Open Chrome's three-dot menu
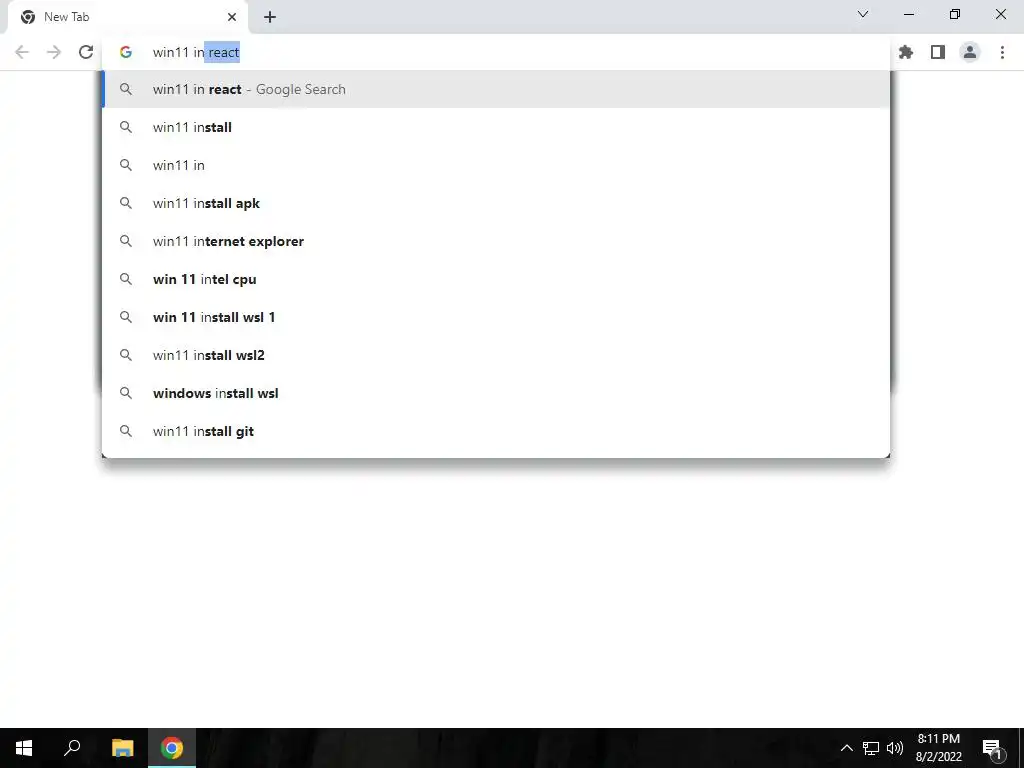Screen dimensions: 1024x768 click(1002, 52)
